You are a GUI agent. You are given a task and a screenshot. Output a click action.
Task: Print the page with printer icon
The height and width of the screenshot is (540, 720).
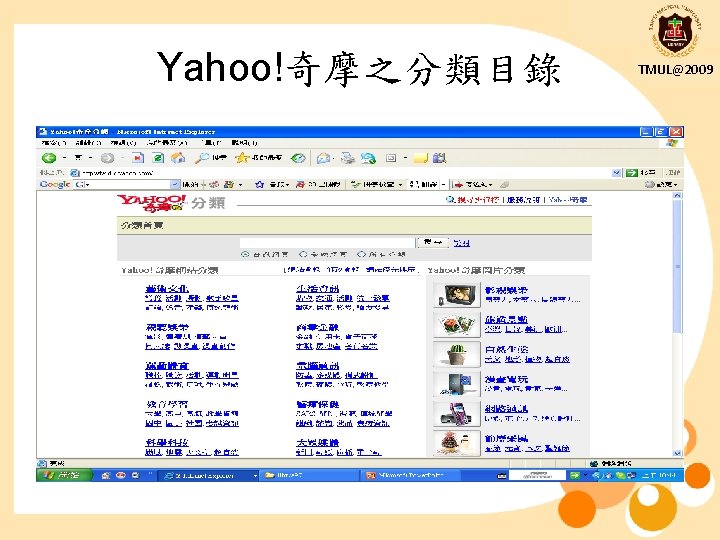coord(348,158)
